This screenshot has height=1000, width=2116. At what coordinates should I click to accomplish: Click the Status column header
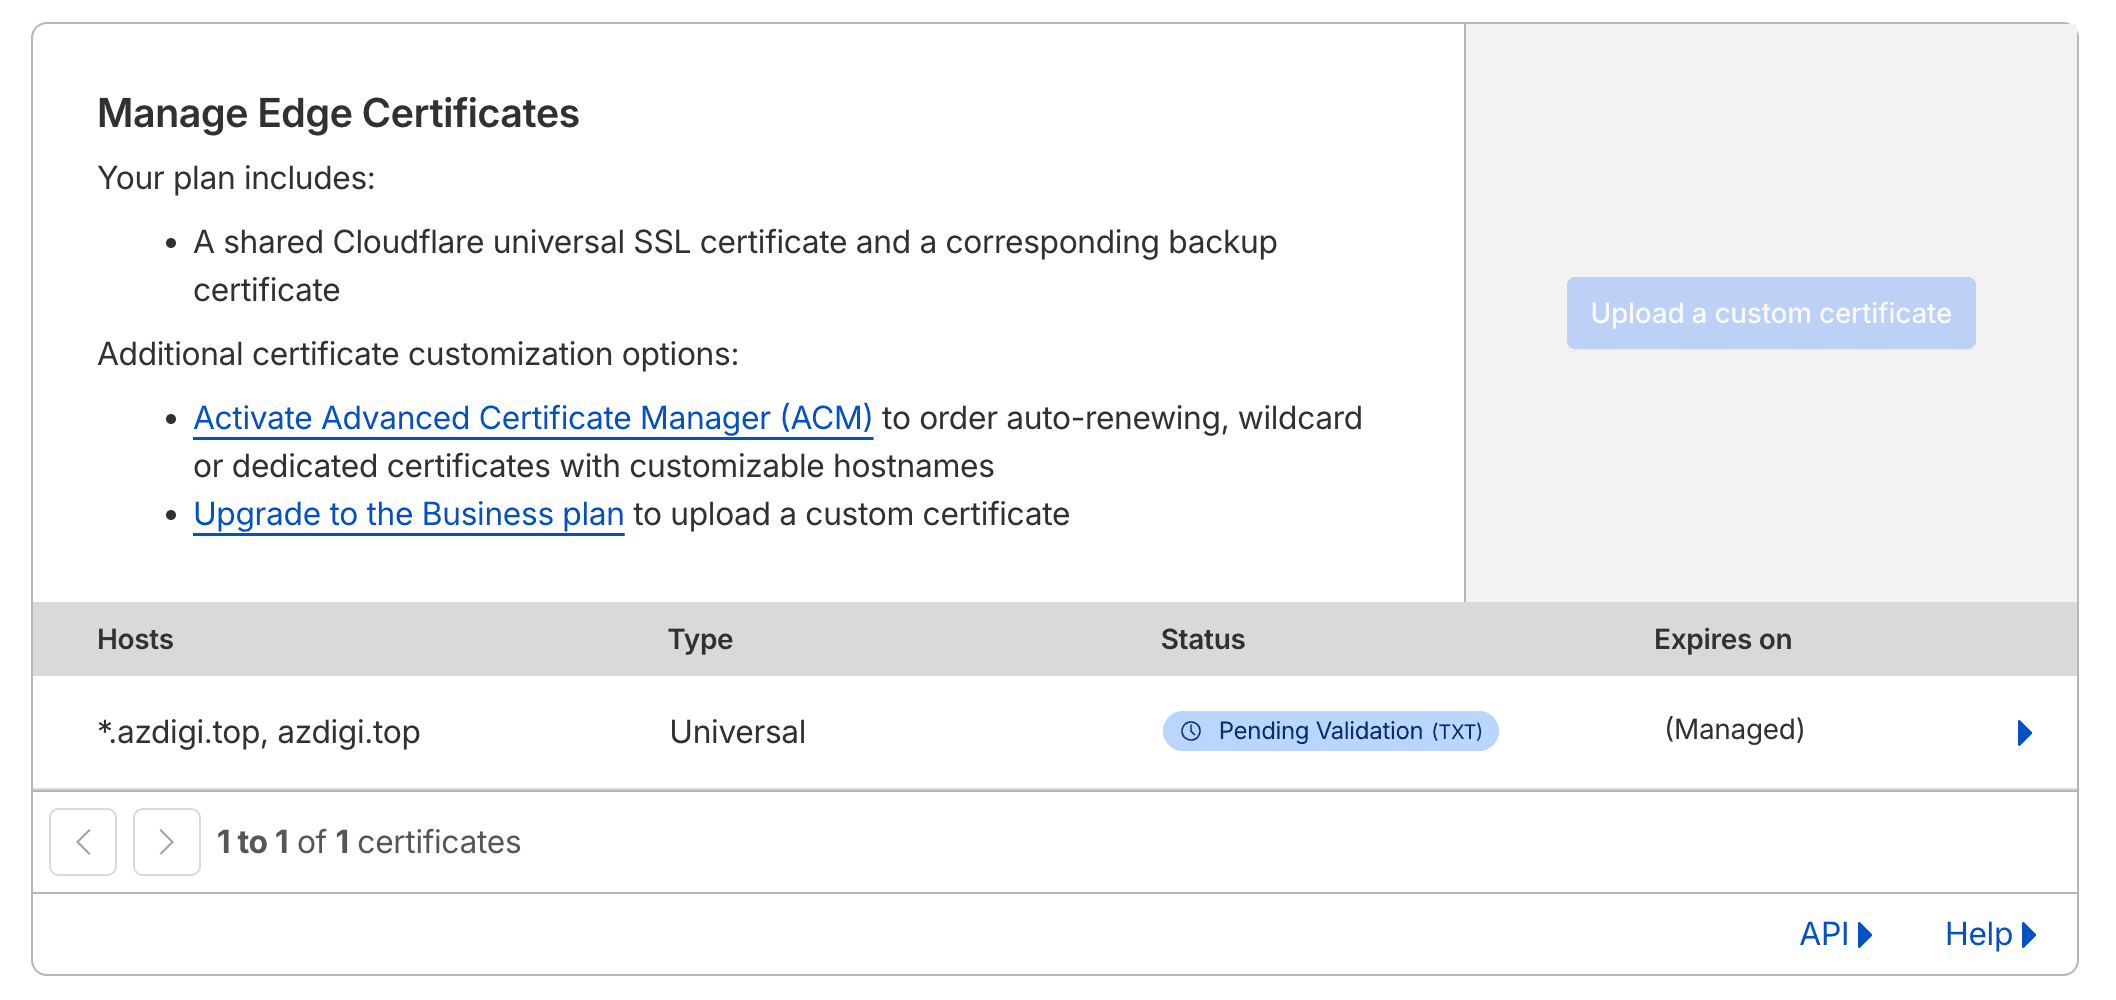point(1202,639)
